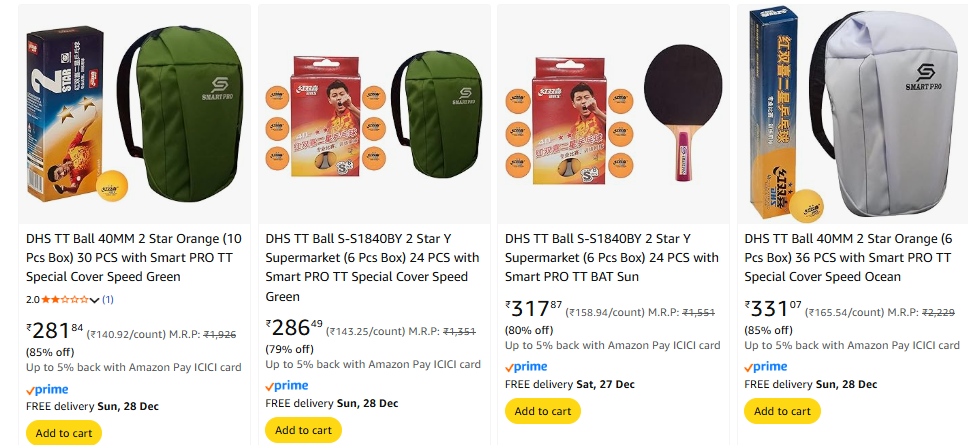Click Prime logo under the ₹281.84 product

click(x=46, y=389)
